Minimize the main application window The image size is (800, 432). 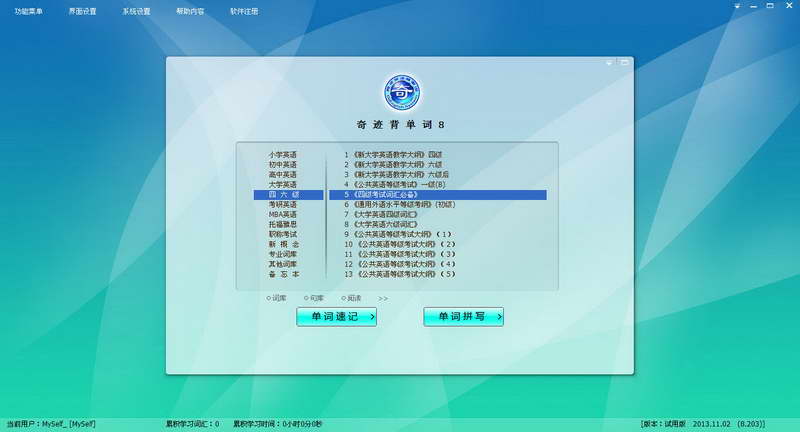pos(754,6)
